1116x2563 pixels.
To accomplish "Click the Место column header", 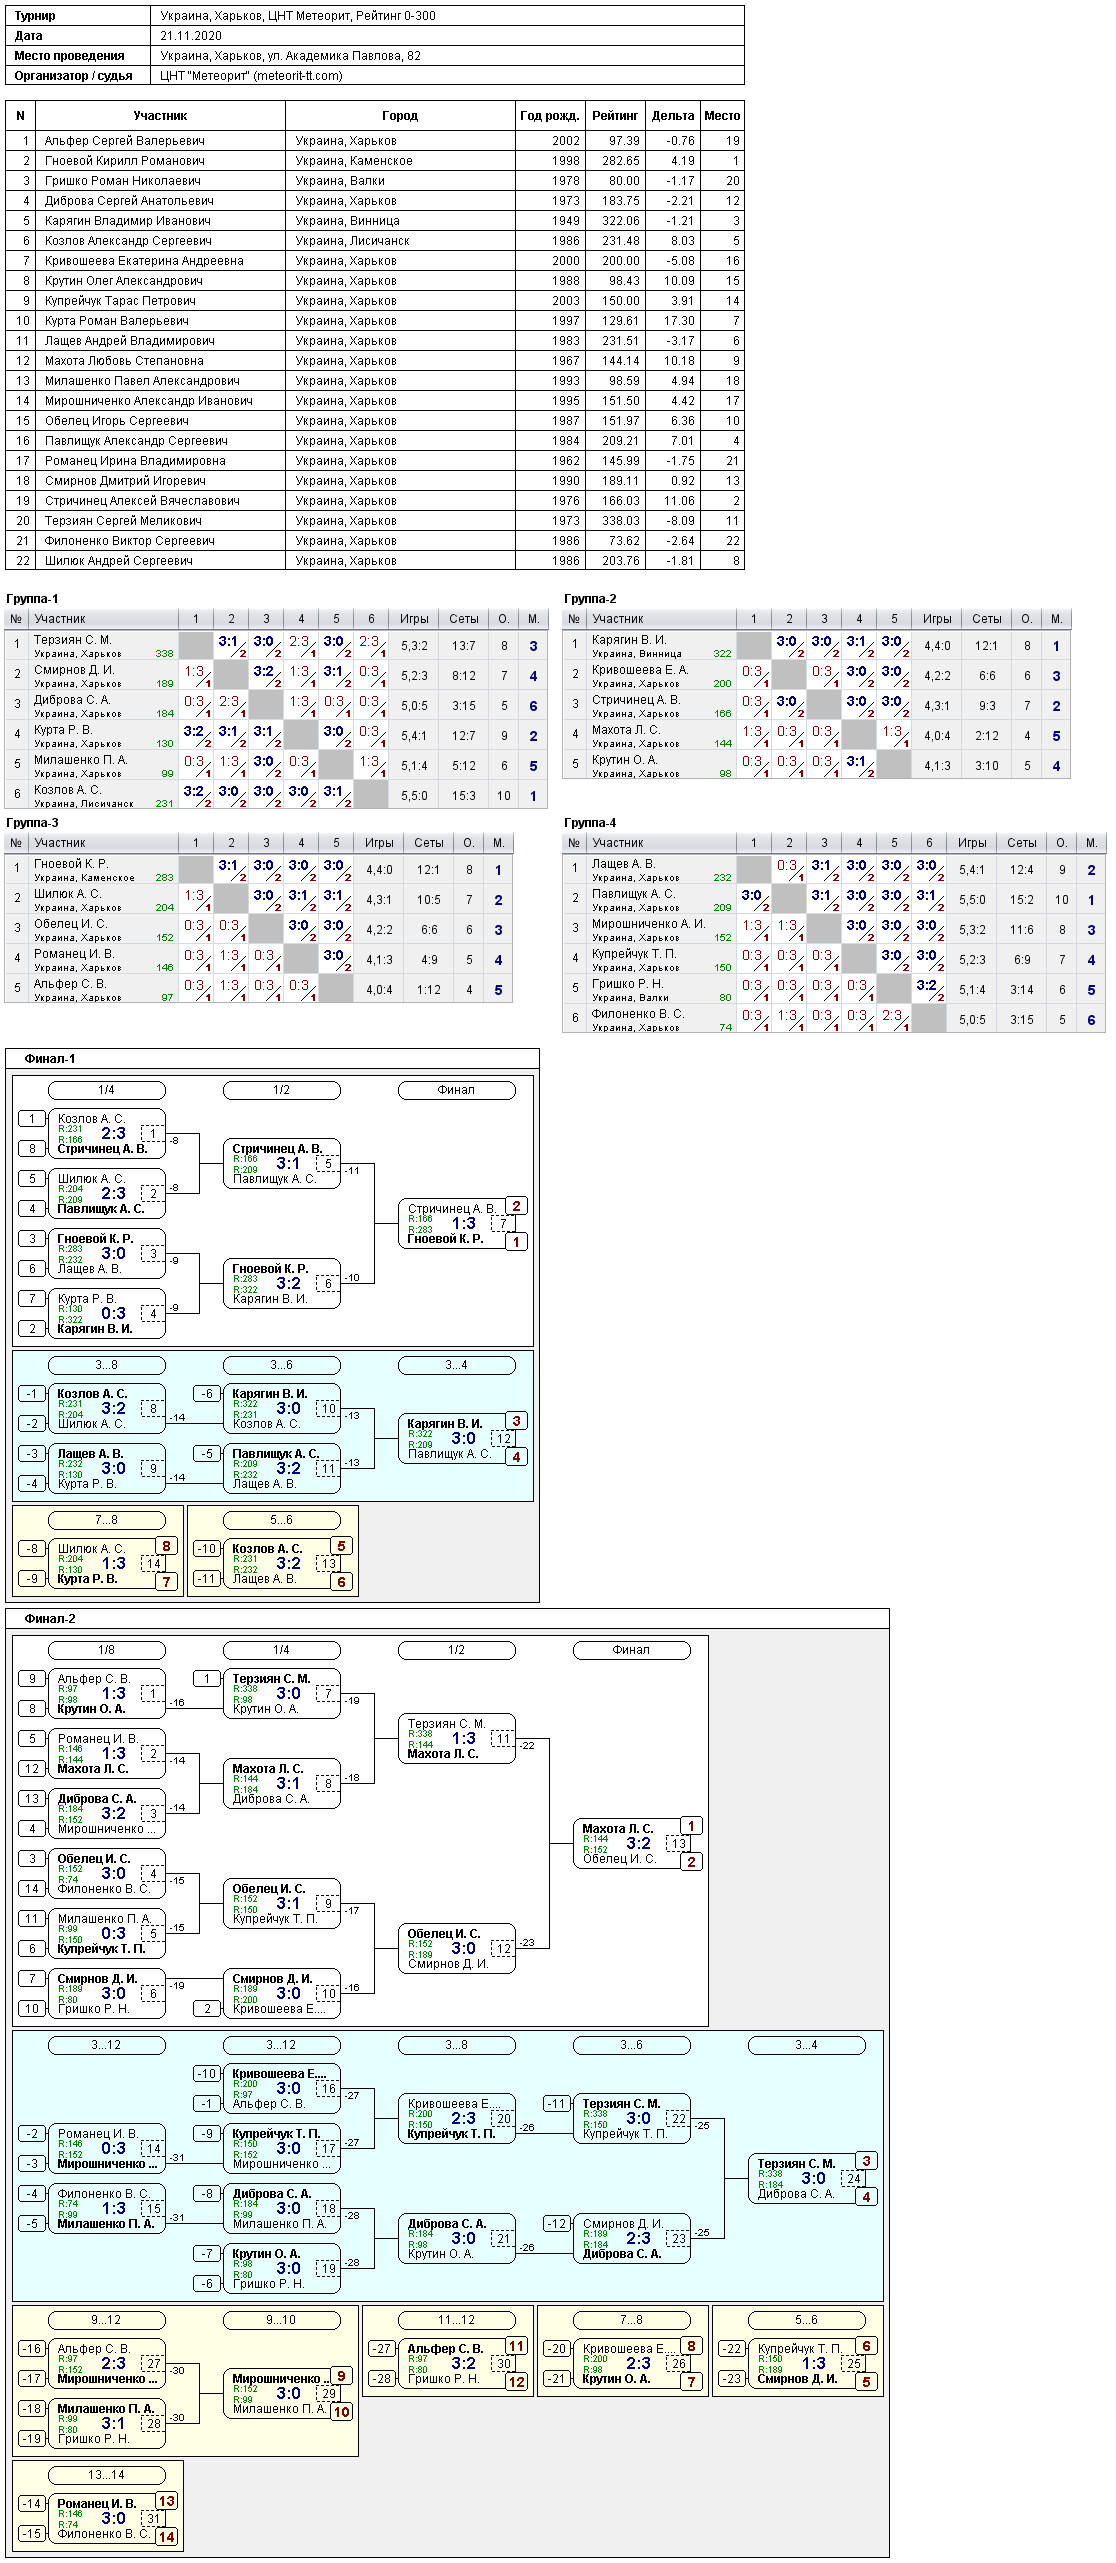I will 722,116.
